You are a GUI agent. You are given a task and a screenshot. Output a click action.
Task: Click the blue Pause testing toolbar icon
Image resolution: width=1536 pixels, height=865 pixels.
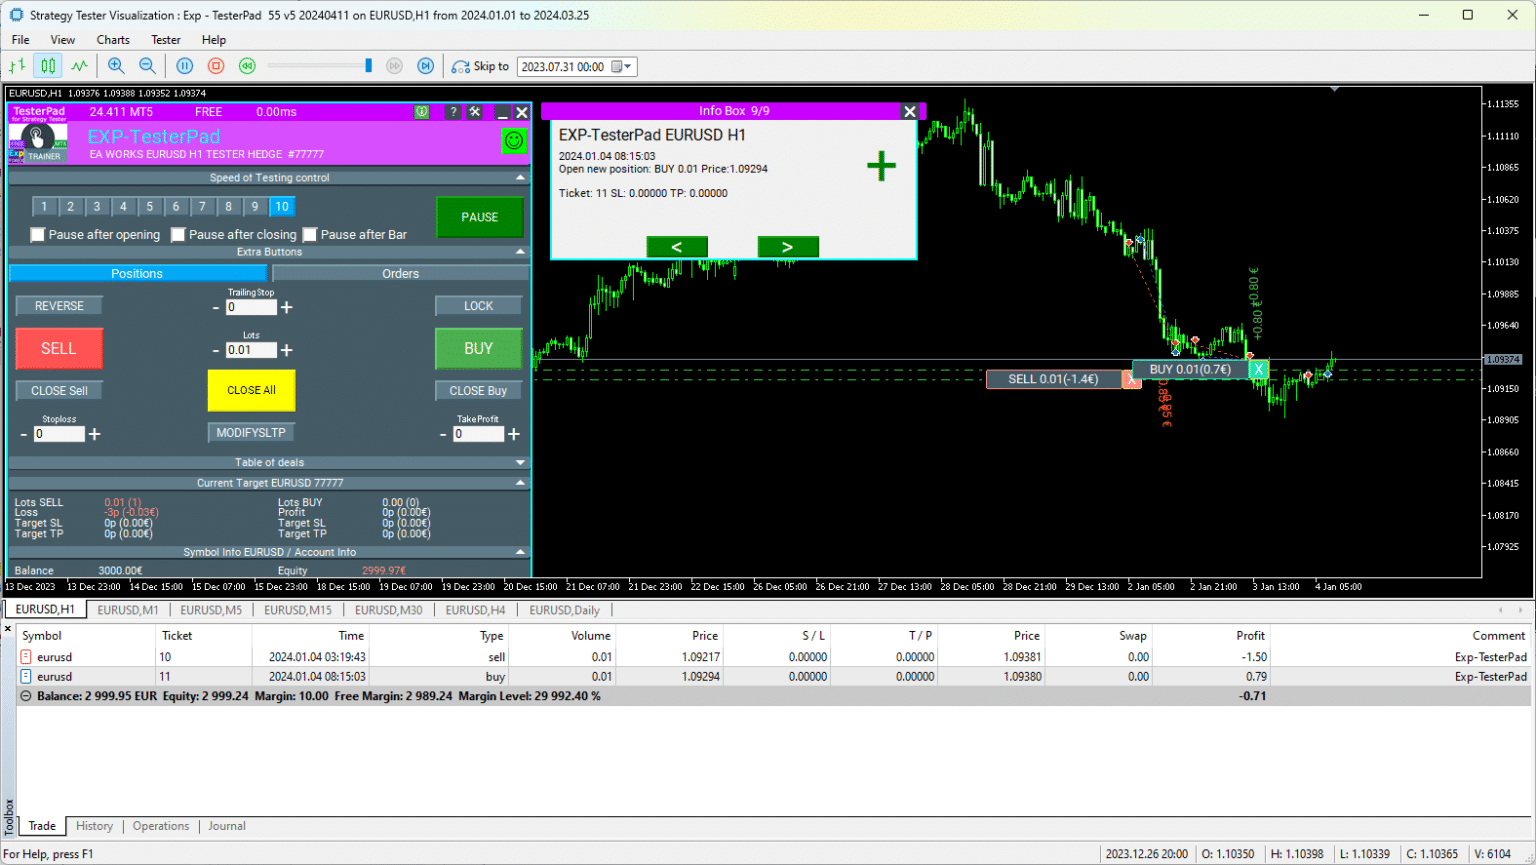coord(184,66)
